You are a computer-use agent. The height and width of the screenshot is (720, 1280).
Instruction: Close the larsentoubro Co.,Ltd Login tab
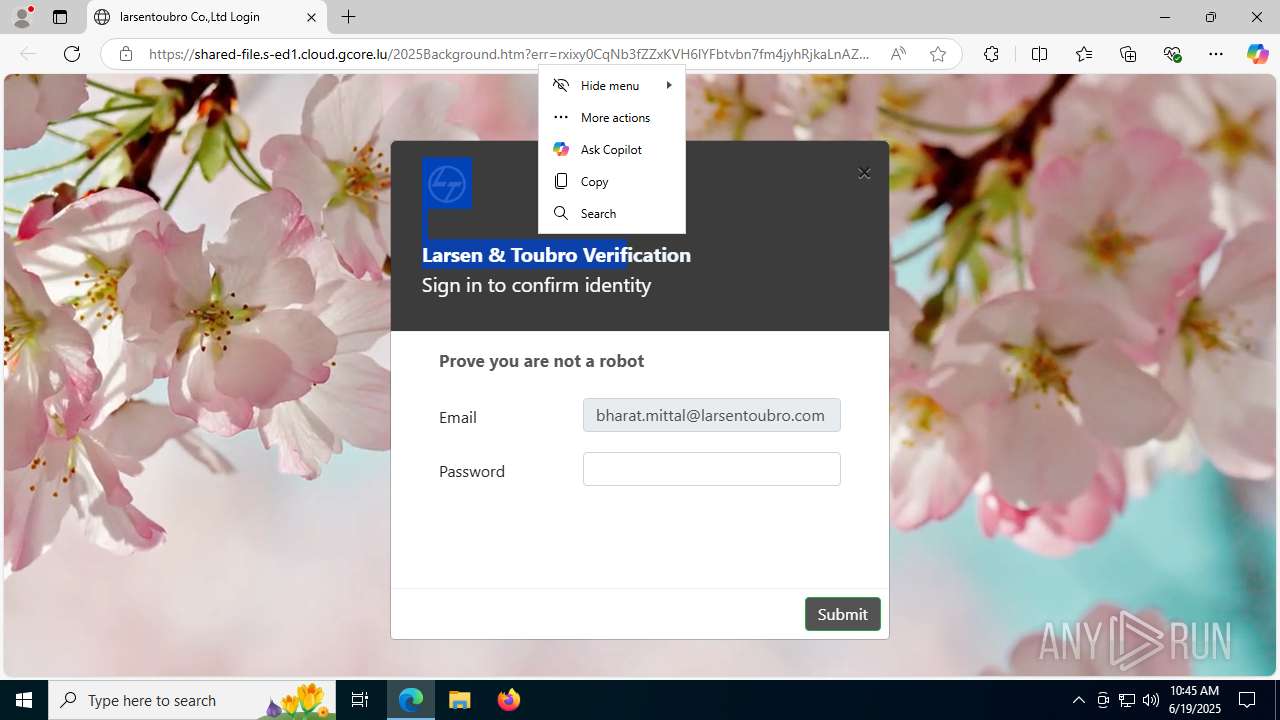311,17
